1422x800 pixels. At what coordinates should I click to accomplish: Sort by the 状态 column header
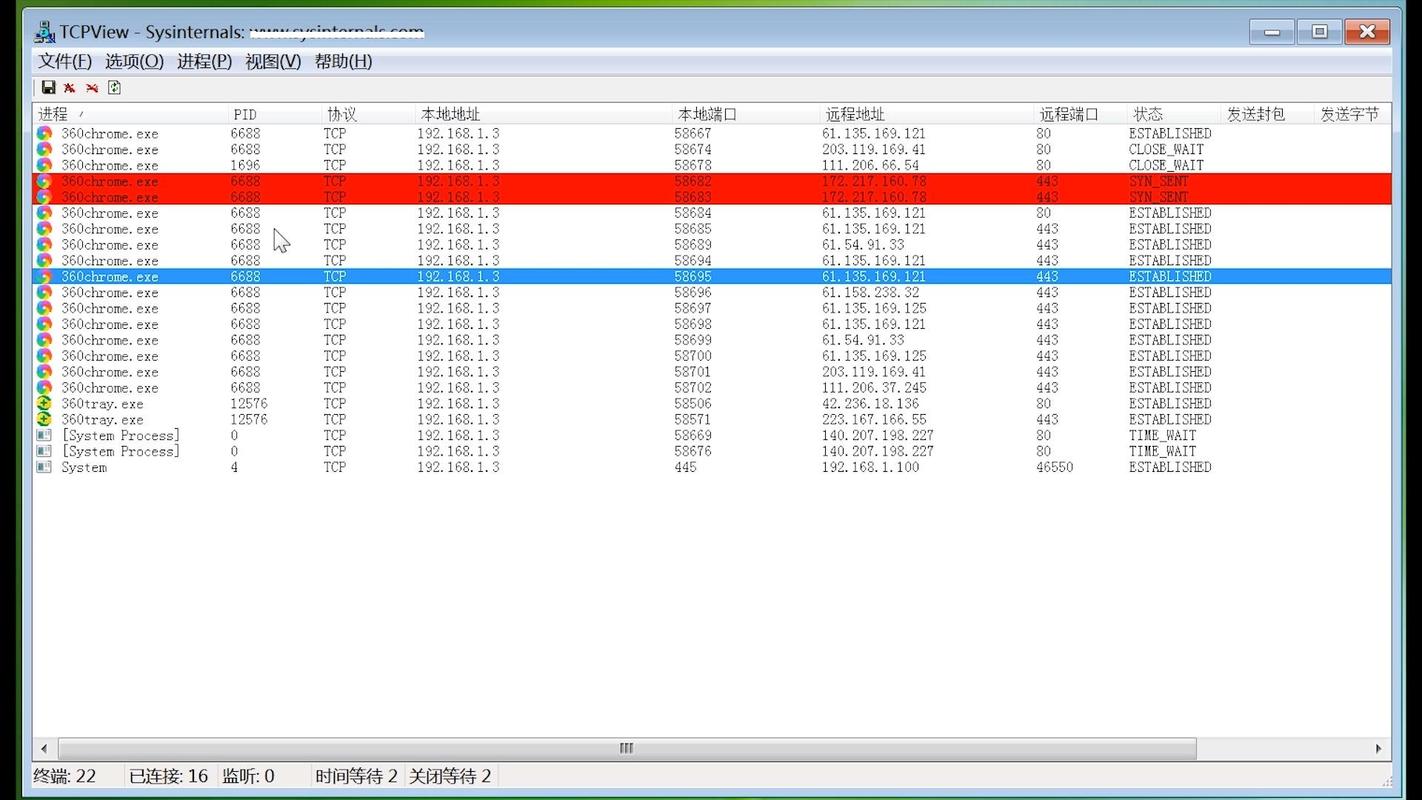(x=1174, y=114)
